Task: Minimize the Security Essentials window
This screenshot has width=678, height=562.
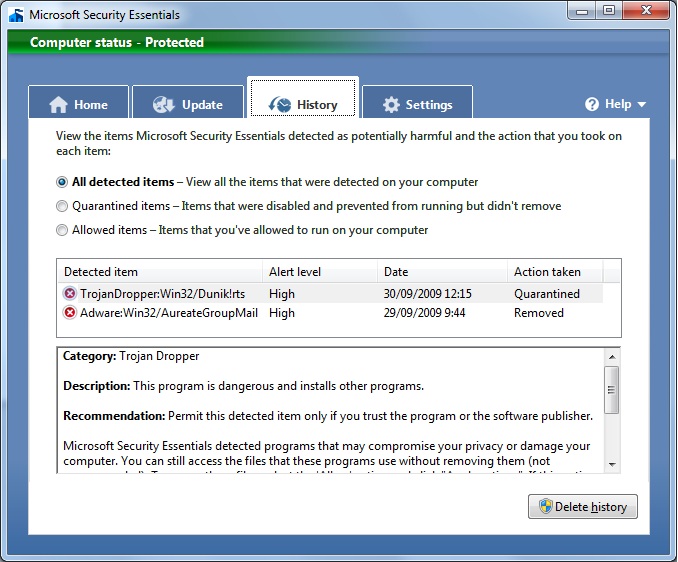Action: (582, 10)
